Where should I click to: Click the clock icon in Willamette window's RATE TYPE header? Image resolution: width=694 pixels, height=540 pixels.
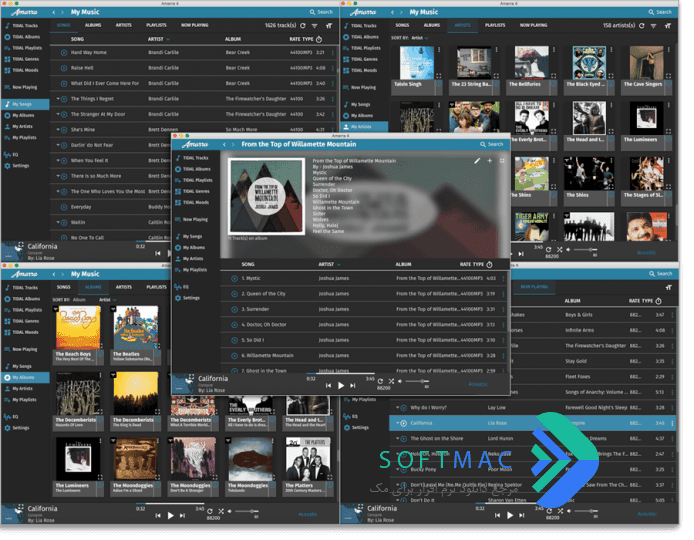click(x=490, y=265)
